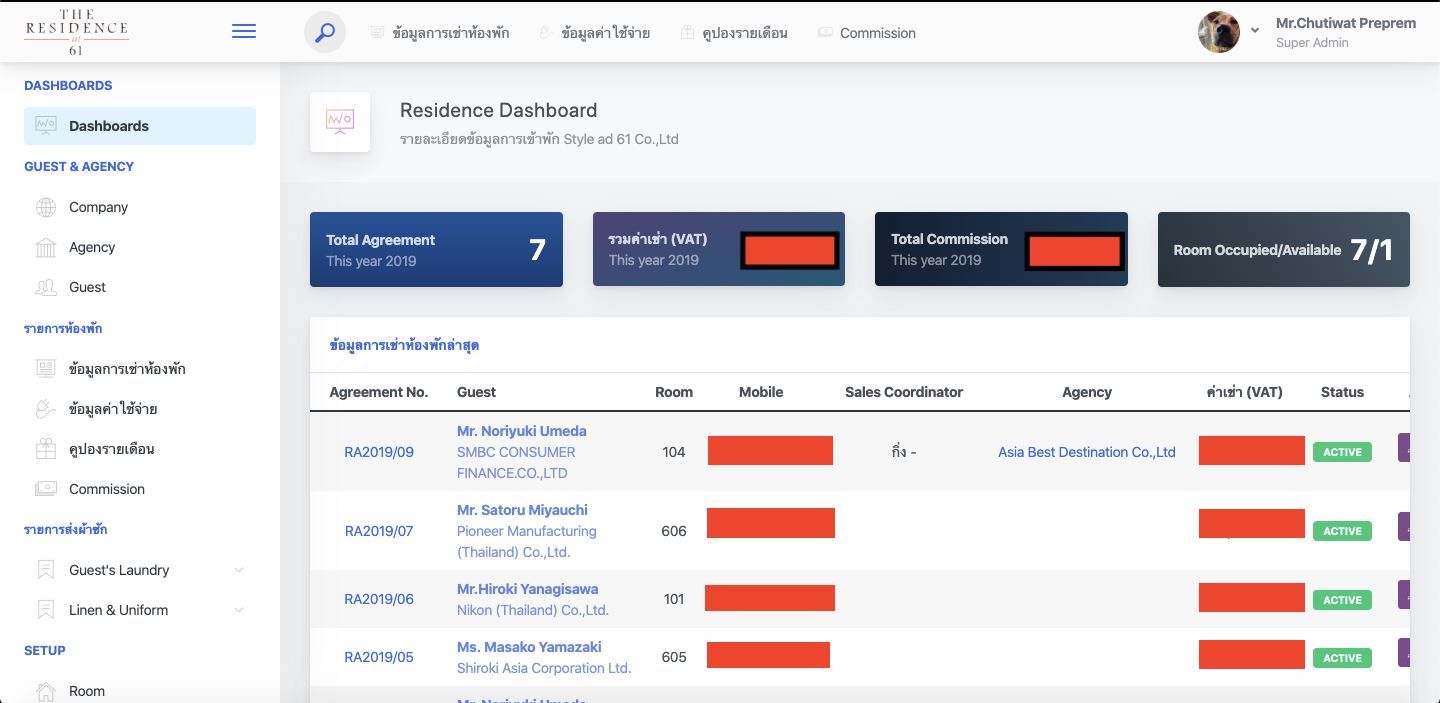Screen dimensions: 1440x703
Task: Click the ACTIVE status badge for RA2019/09
Action: (1342, 452)
